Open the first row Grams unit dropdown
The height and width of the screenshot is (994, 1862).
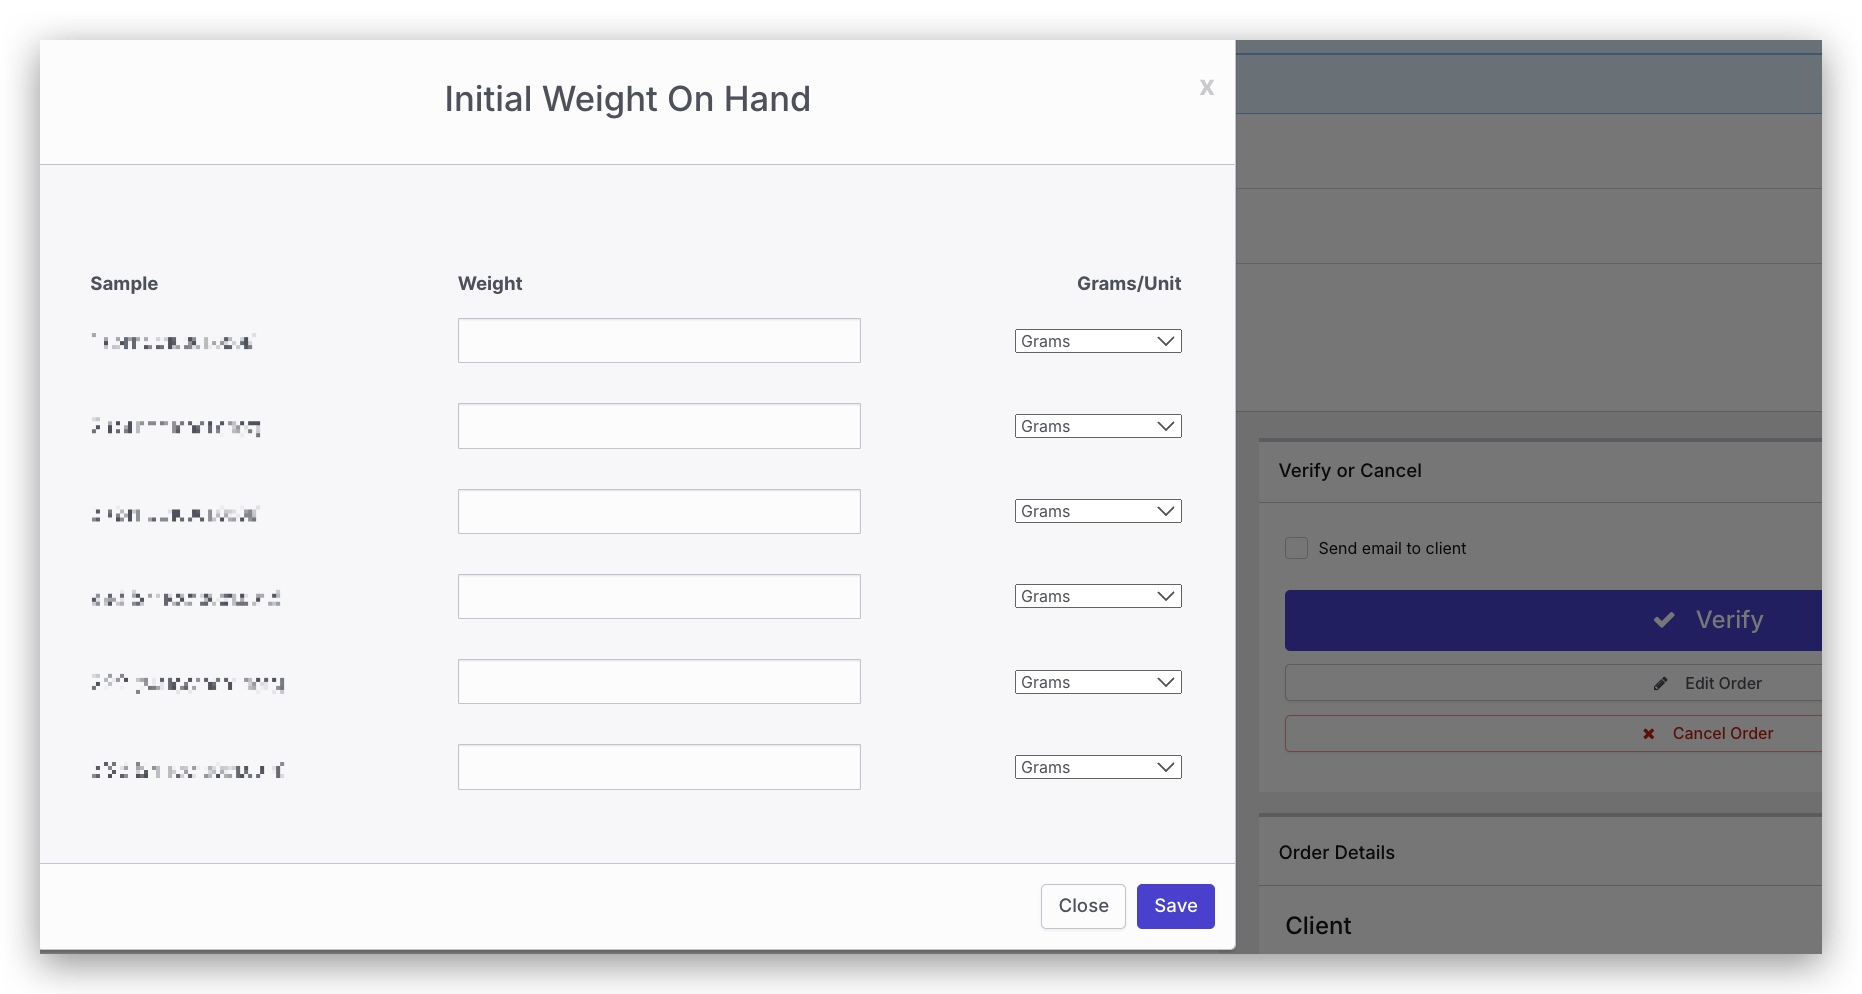(1097, 341)
